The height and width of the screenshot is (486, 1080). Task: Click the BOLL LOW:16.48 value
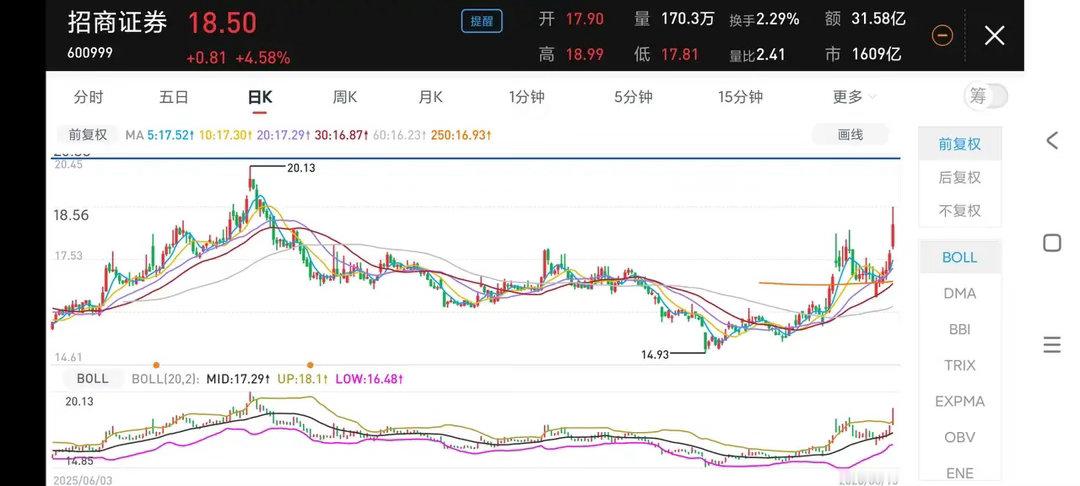tap(368, 379)
